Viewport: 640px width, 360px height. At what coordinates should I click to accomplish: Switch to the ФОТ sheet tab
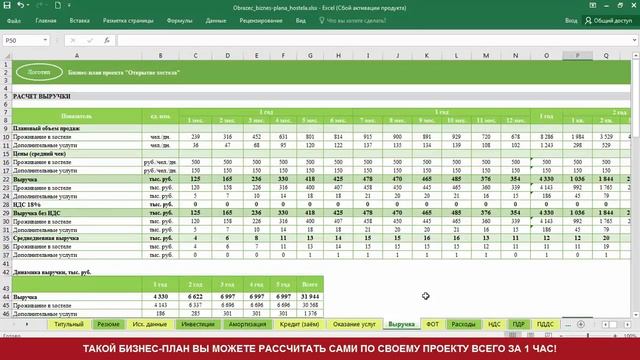432,324
